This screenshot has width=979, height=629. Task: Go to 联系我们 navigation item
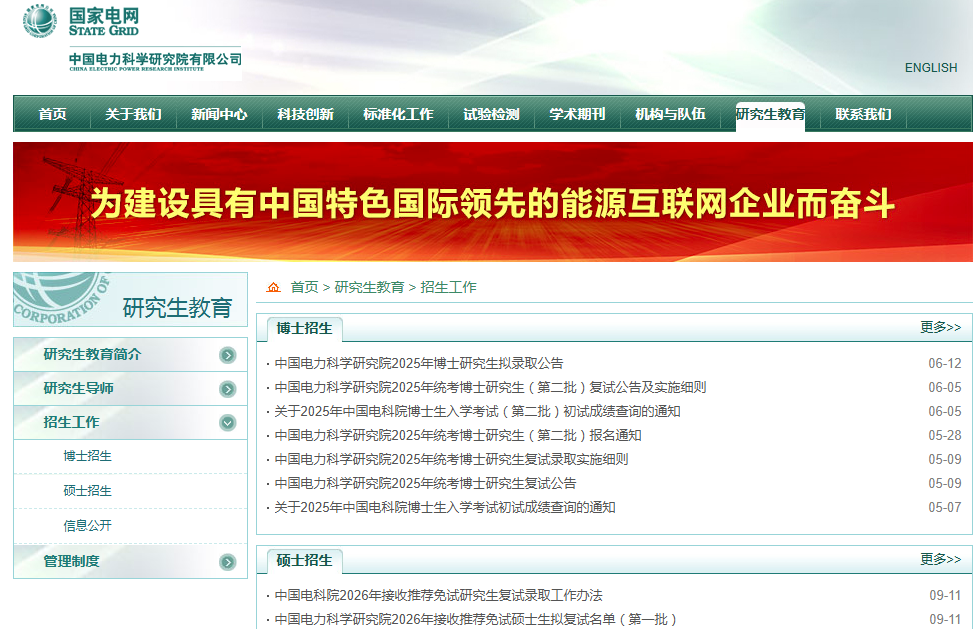click(863, 114)
